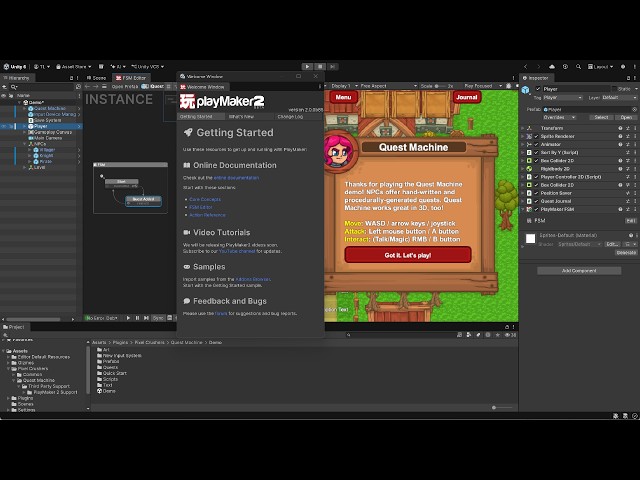The height and width of the screenshot is (480, 640).
Task: Click the Rigidbody 2D component icon
Action: point(529,169)
